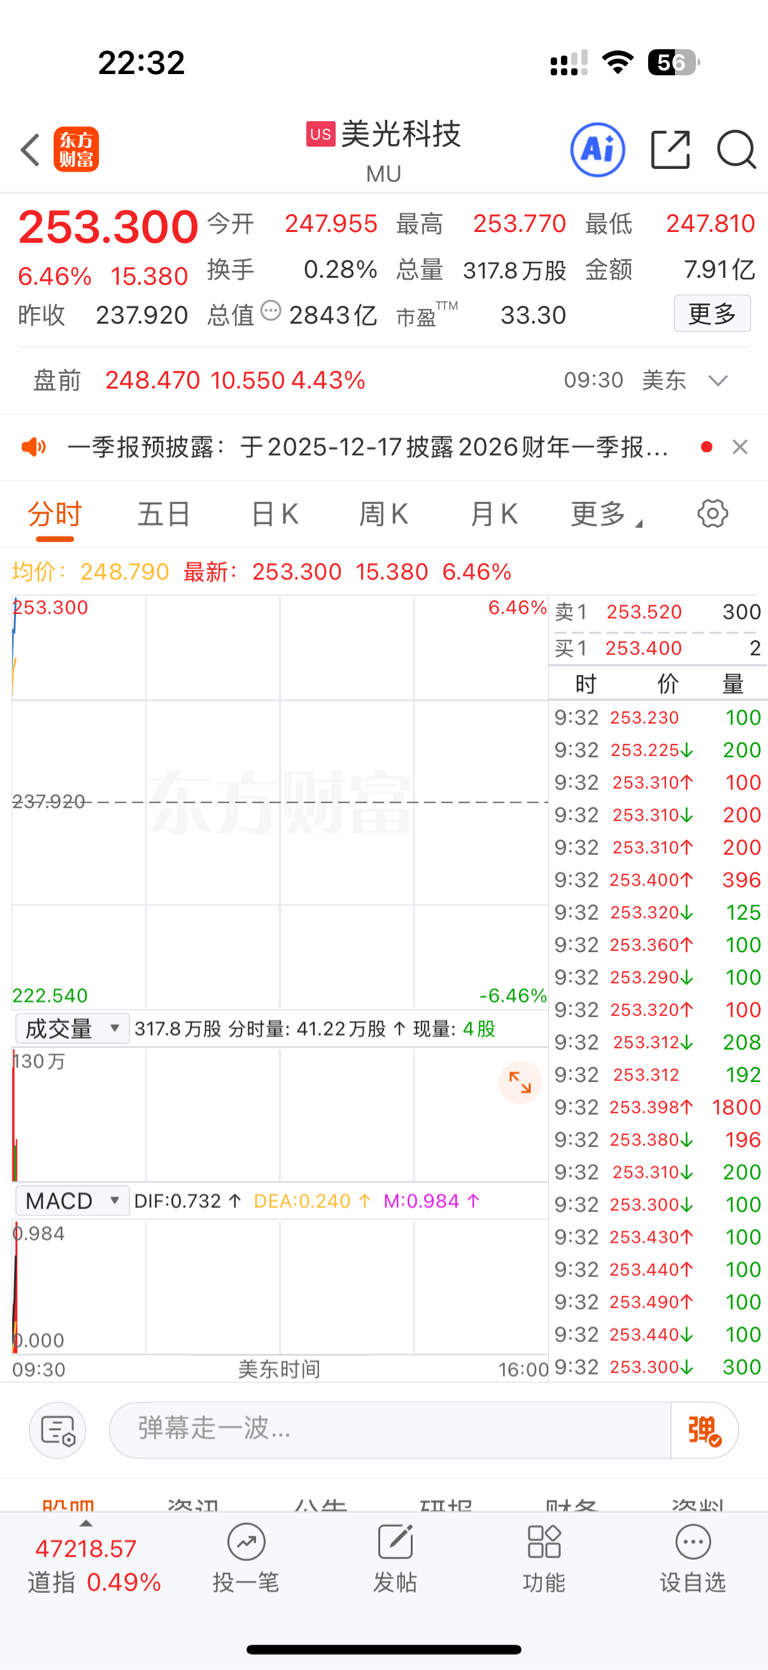Tap the DEA:0.240 readout

(x=313, y=1201)
